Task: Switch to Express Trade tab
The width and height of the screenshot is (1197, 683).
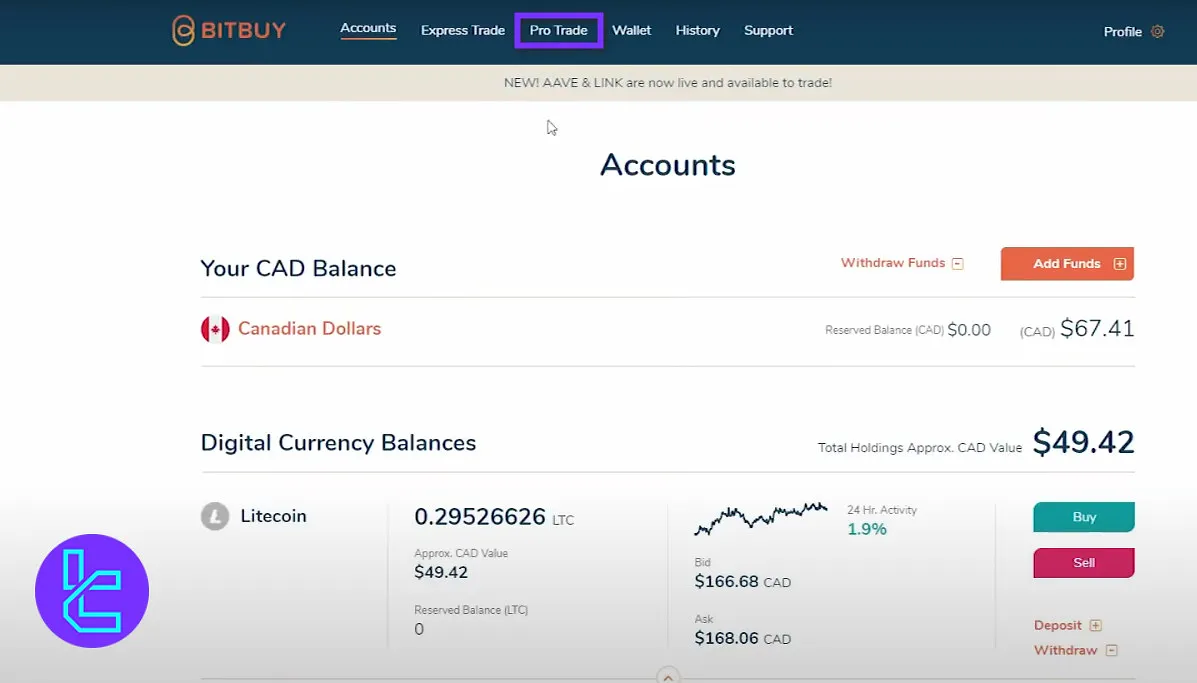Action: pos(462,30)
